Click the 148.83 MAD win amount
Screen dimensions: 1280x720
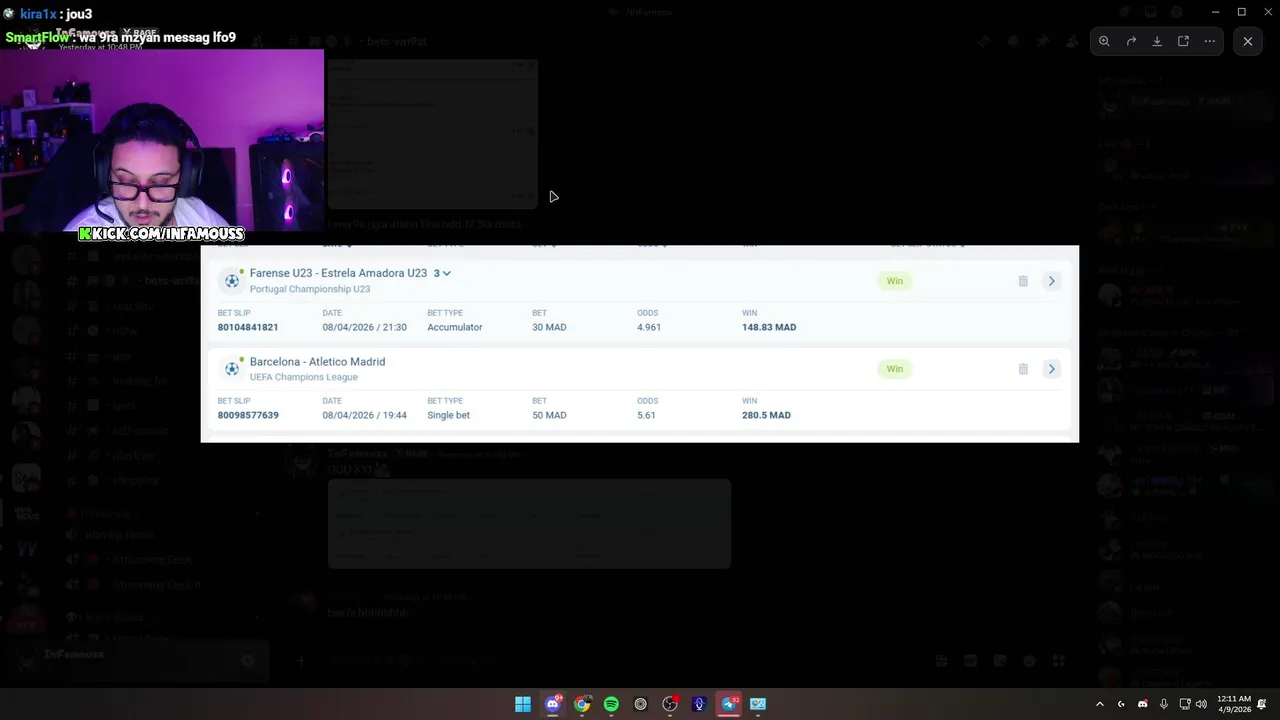click(x=769, y=327)
